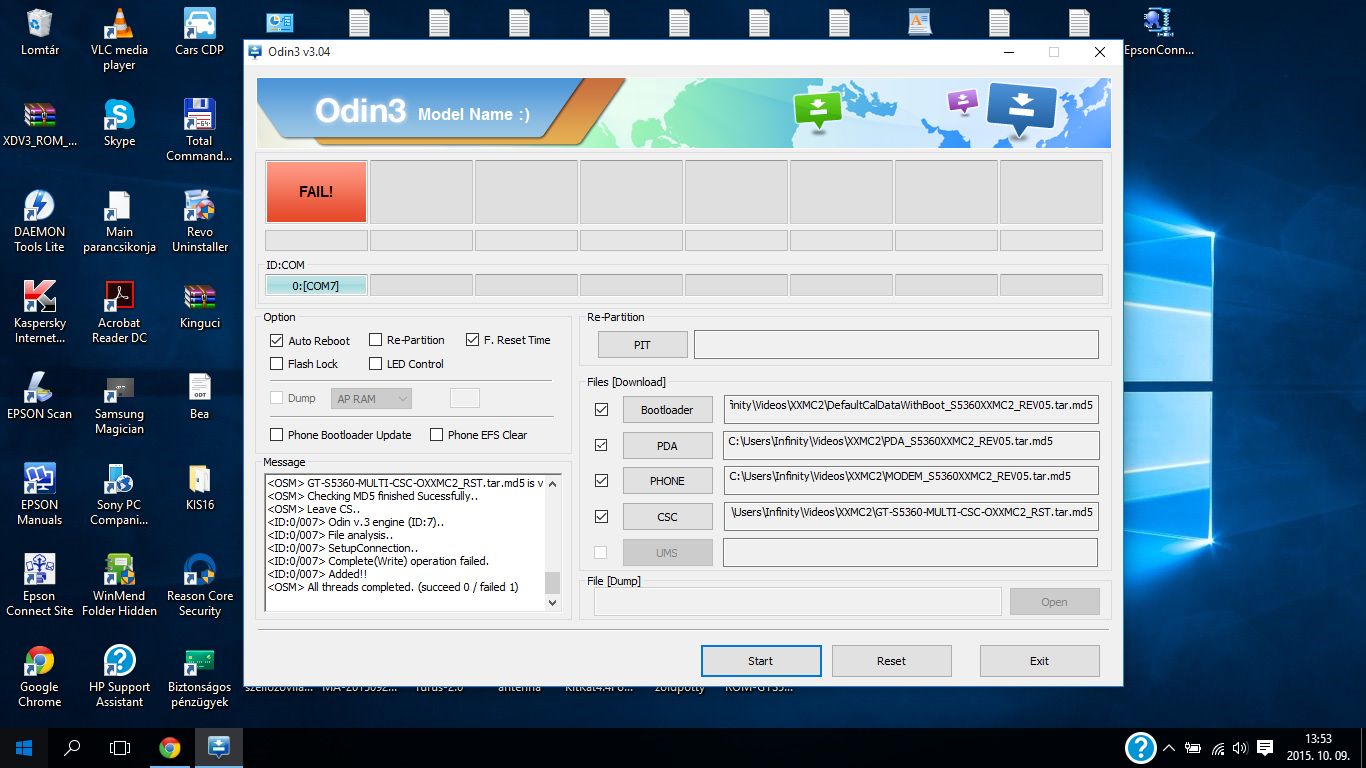1366x768 pixels.
Task: Click the red FAIL! status box
Action: [x=316, y=192]
